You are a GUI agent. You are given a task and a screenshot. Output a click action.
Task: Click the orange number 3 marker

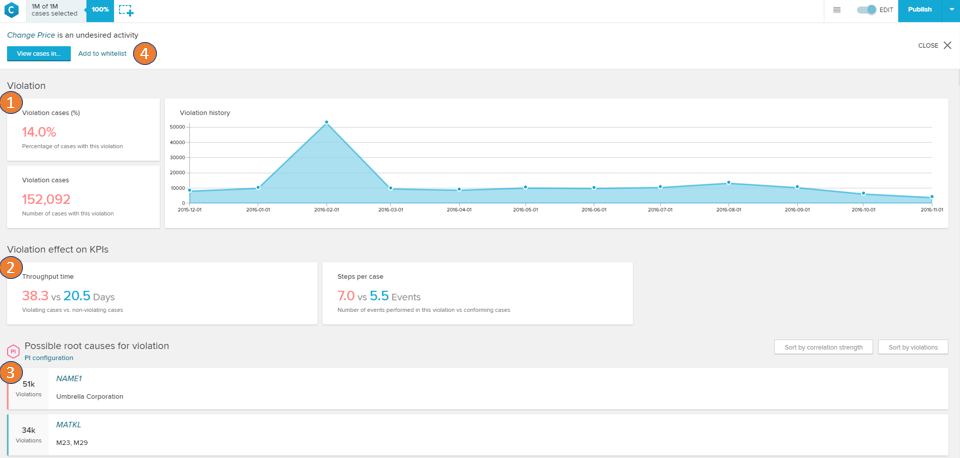(11, 372)
